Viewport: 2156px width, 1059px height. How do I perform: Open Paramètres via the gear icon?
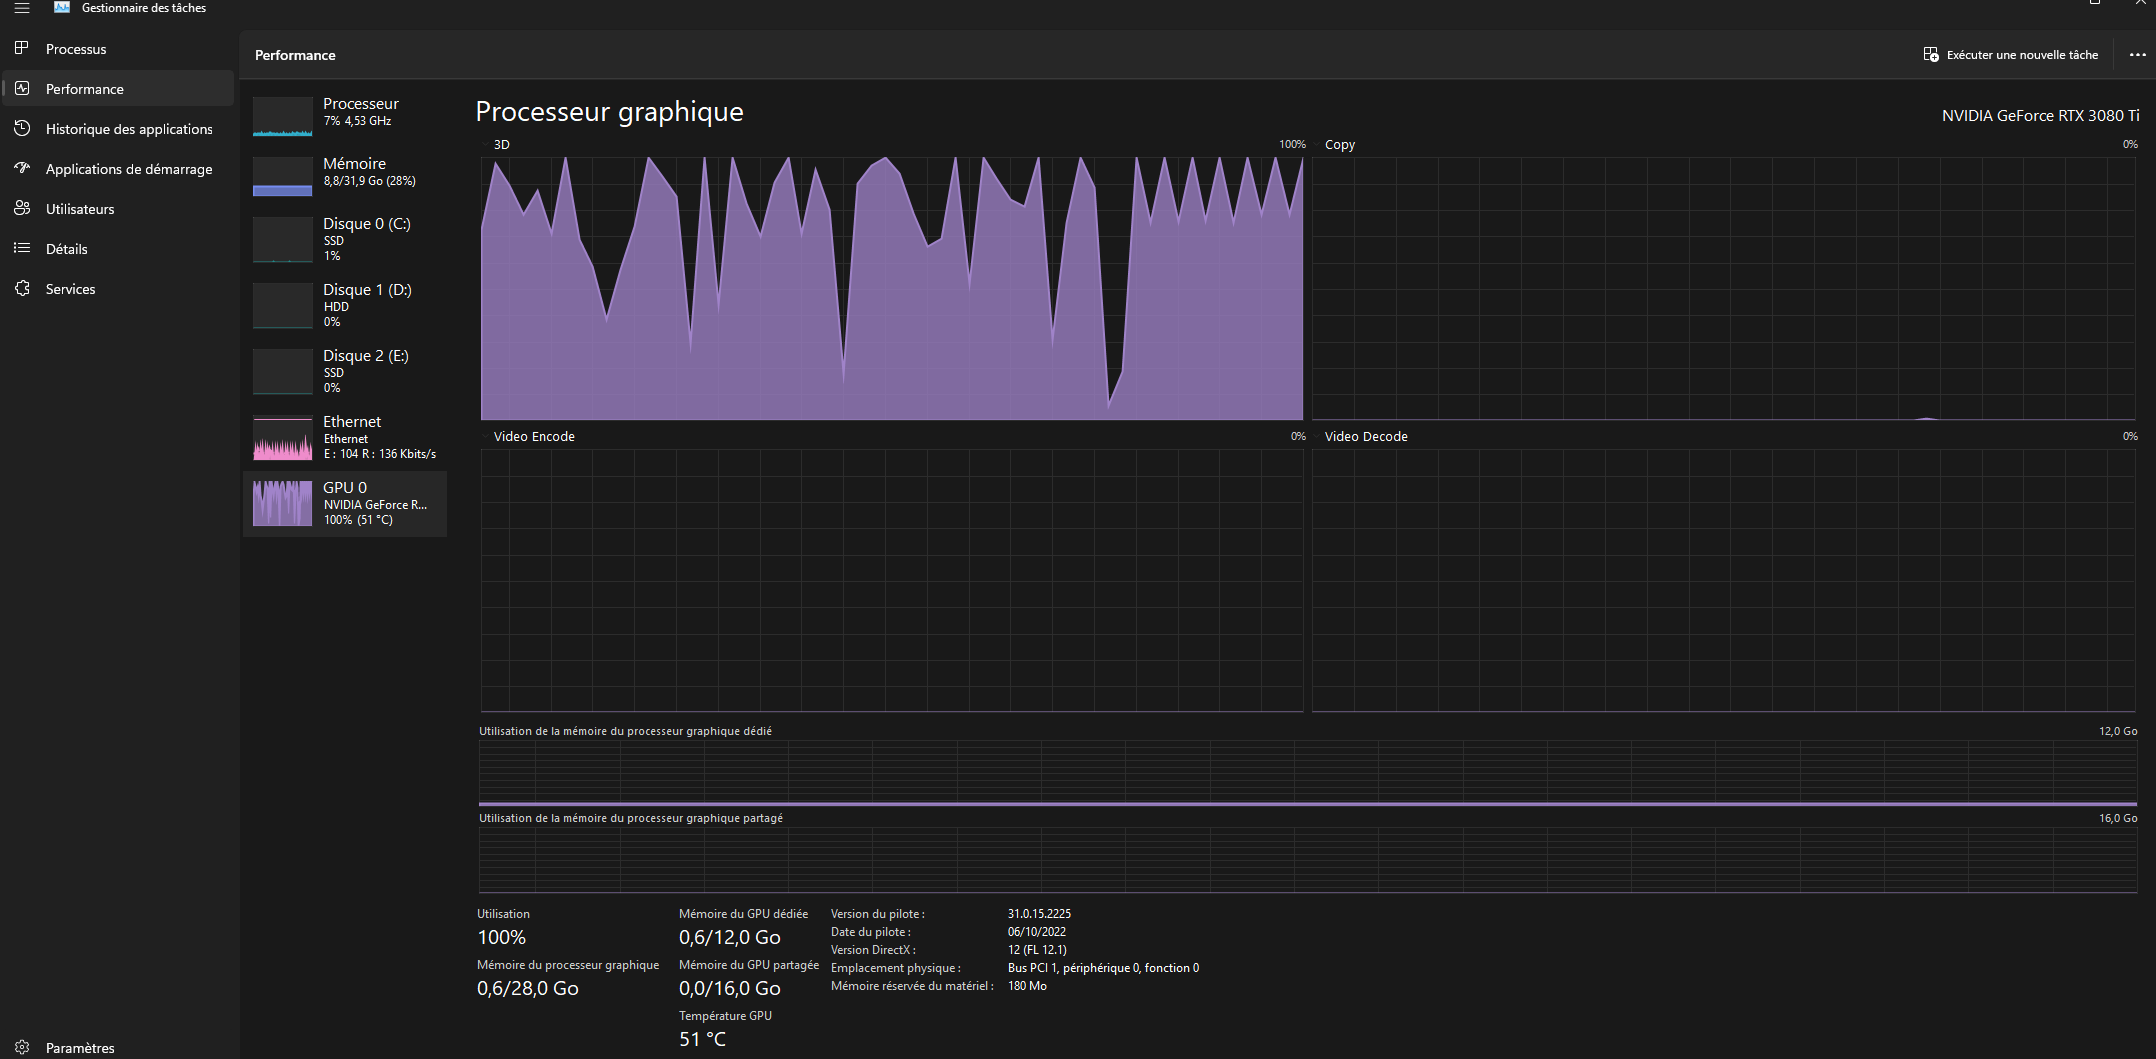(21, 1047)
